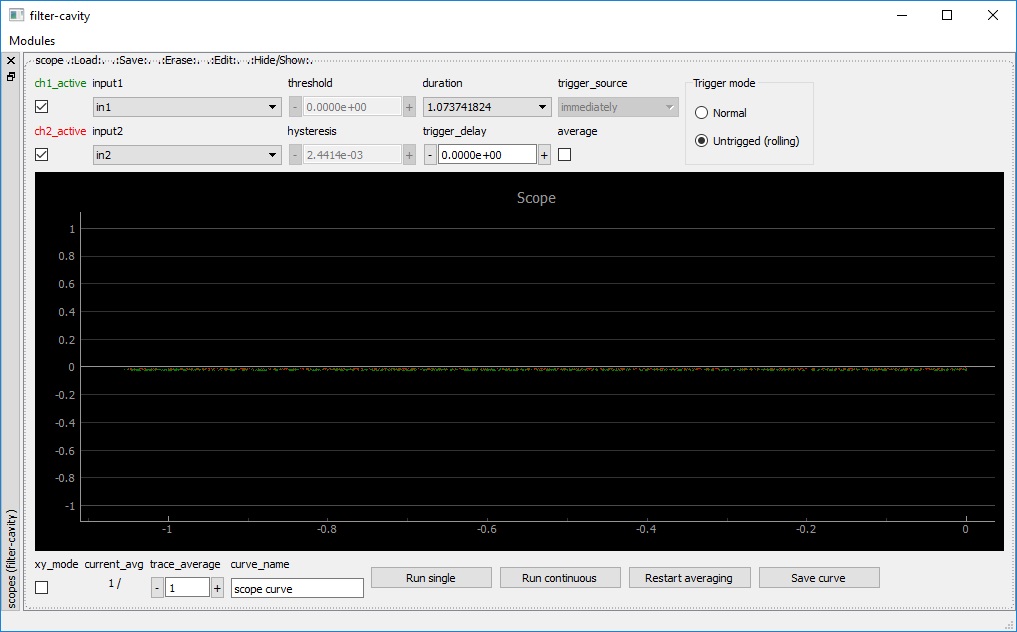Open the Modules menu
Image resolution: width=1017 pixels, height=632 pixels.
[32, 41]
